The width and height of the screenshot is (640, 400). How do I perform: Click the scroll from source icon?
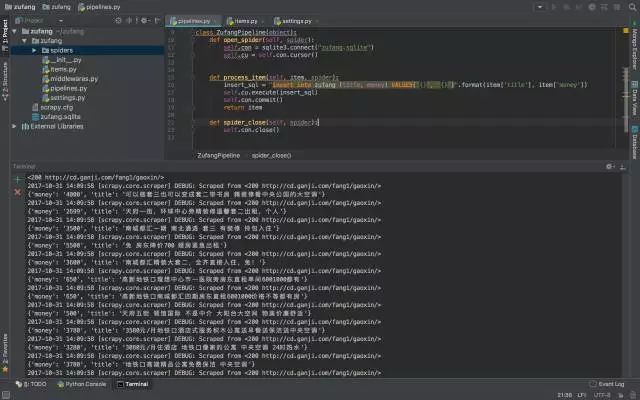118,20
